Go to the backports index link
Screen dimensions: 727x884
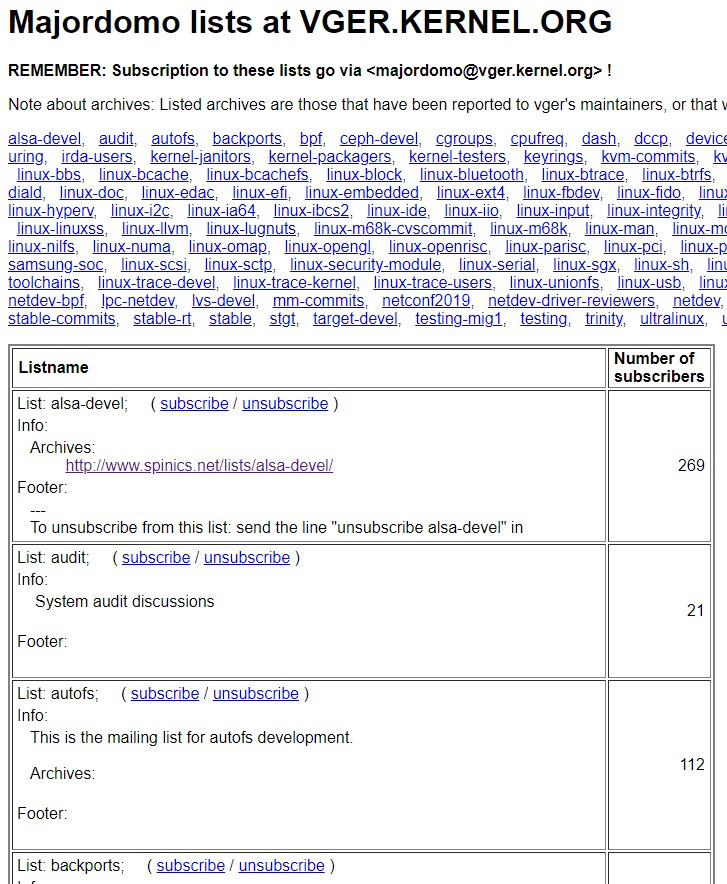247,139
